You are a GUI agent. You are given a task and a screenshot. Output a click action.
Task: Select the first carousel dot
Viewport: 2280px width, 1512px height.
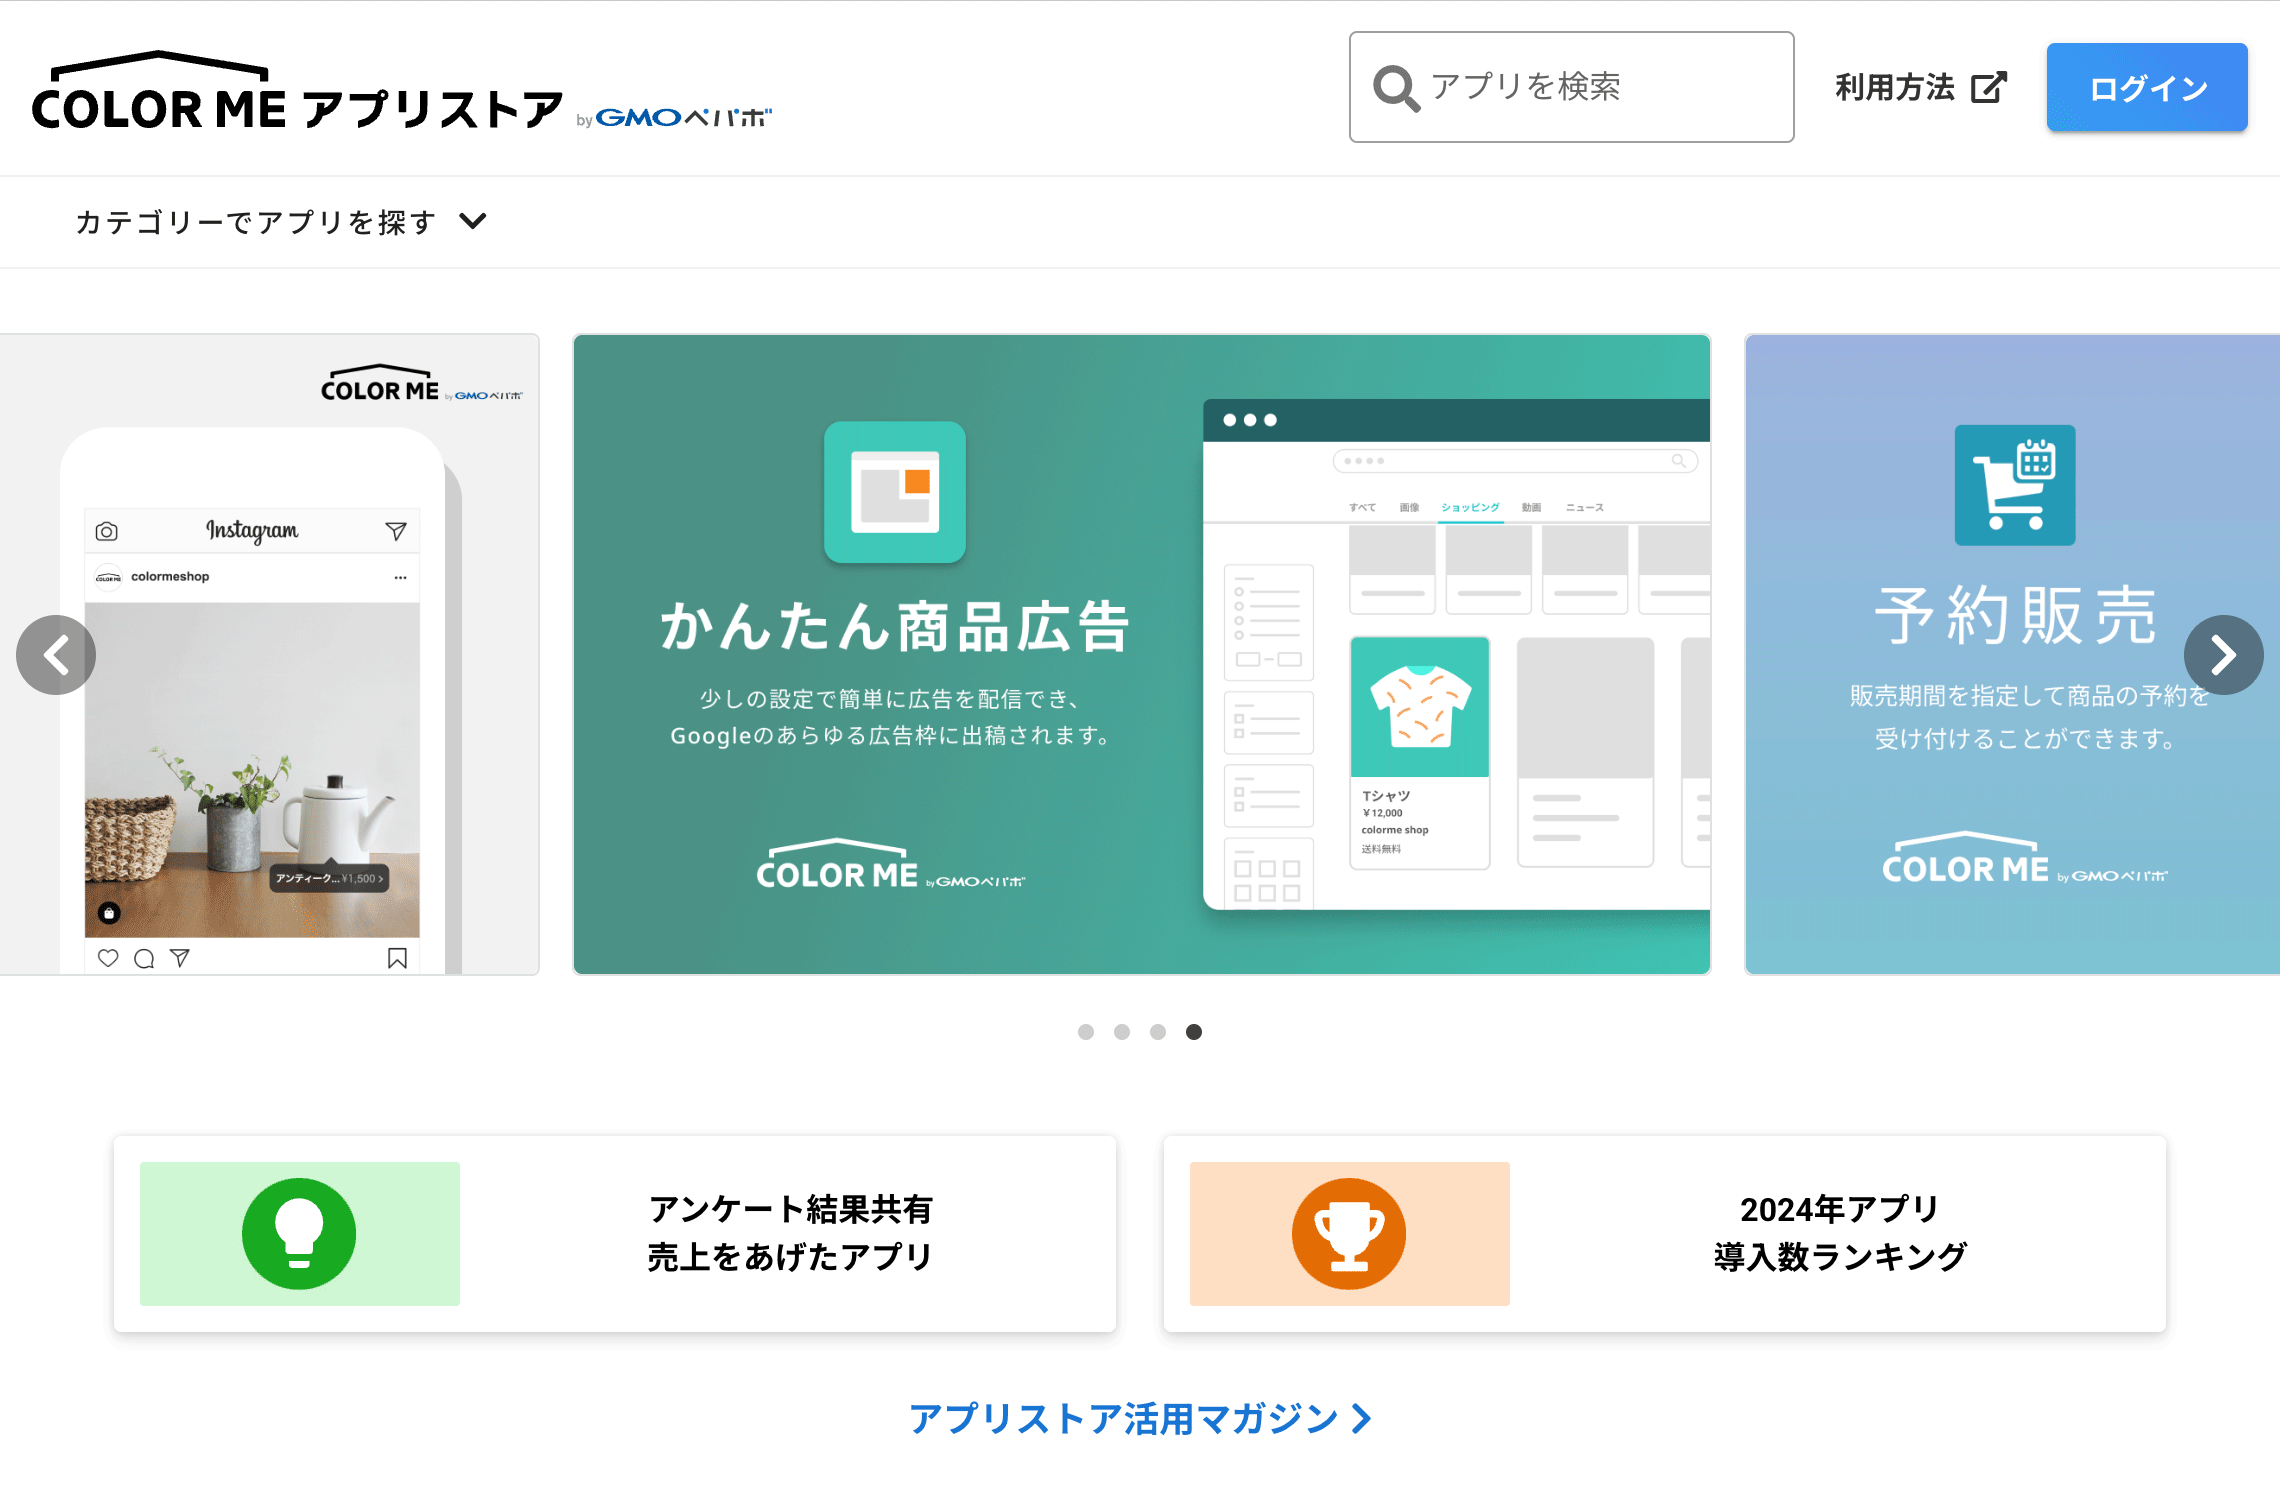click(1086, 1032)
